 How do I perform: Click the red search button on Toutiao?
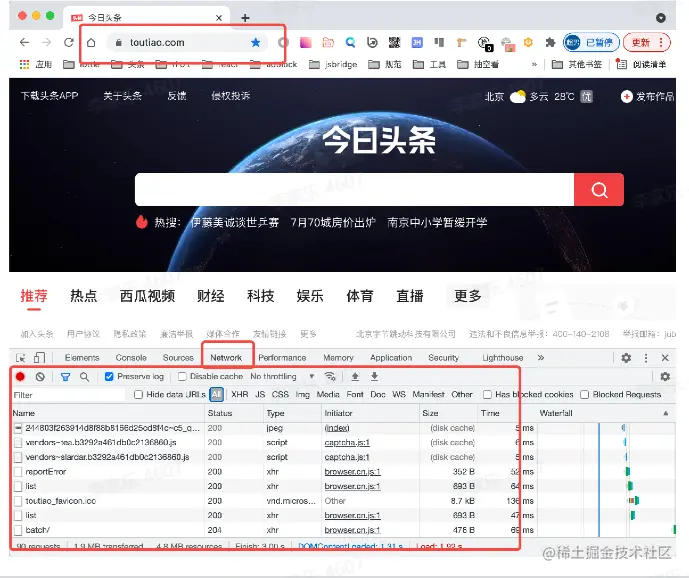(599, 189)
